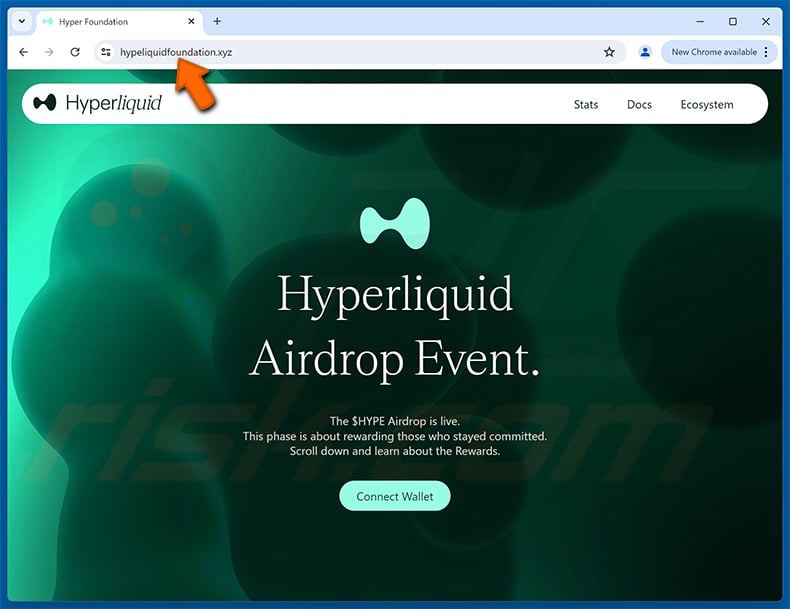The image size is (790, 609).
Task: Bookmark this page with the star icon
Action: click(x=609, y=52)
